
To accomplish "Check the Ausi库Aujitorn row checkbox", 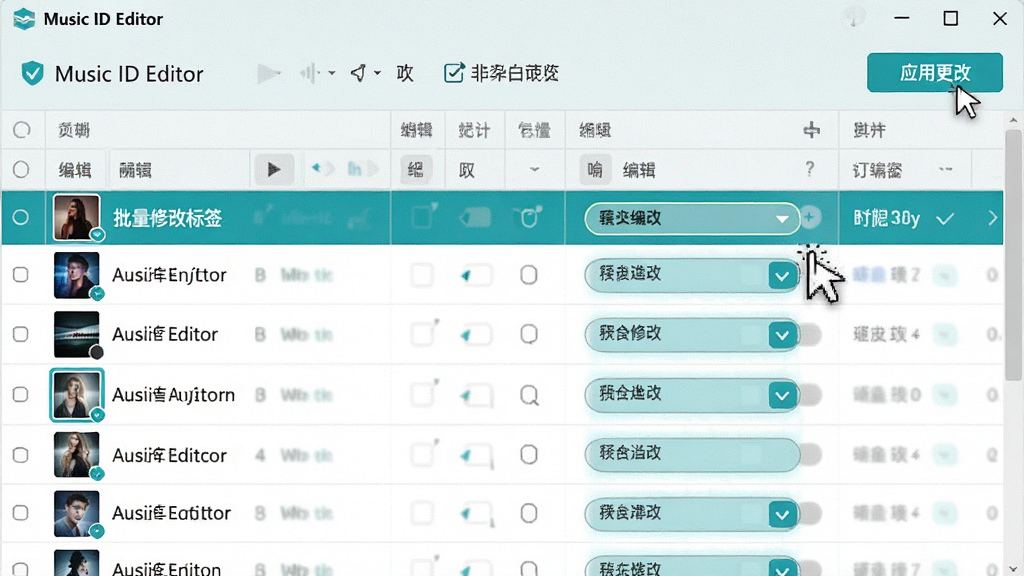I will [x=21, y=394].
